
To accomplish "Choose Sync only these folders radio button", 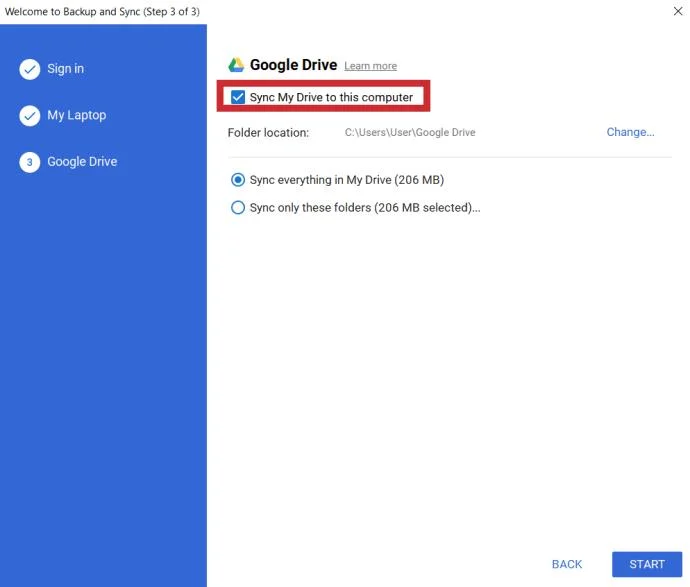I will coord(238,207).
